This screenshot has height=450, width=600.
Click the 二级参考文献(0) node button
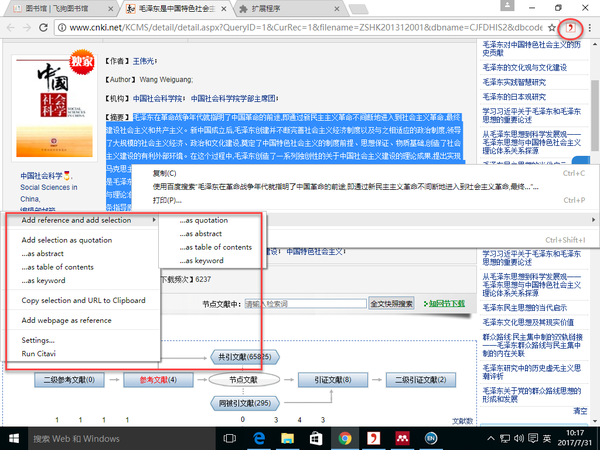pyautogui.click(x=69, y=380)
